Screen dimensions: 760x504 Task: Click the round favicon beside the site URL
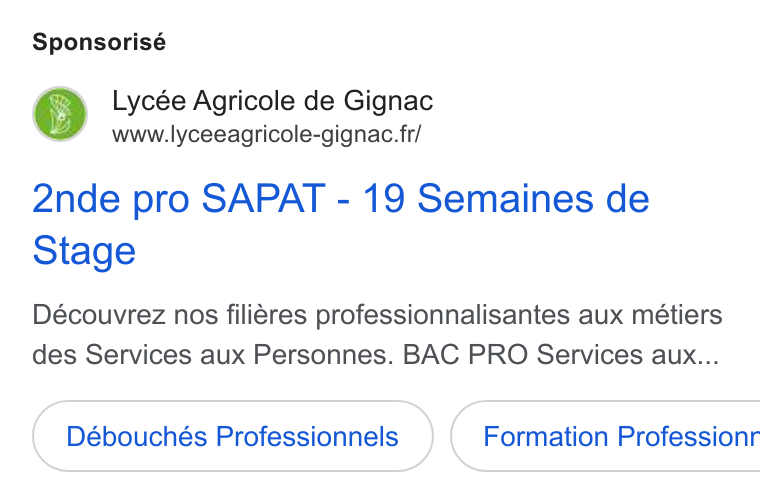coord(60,114)
